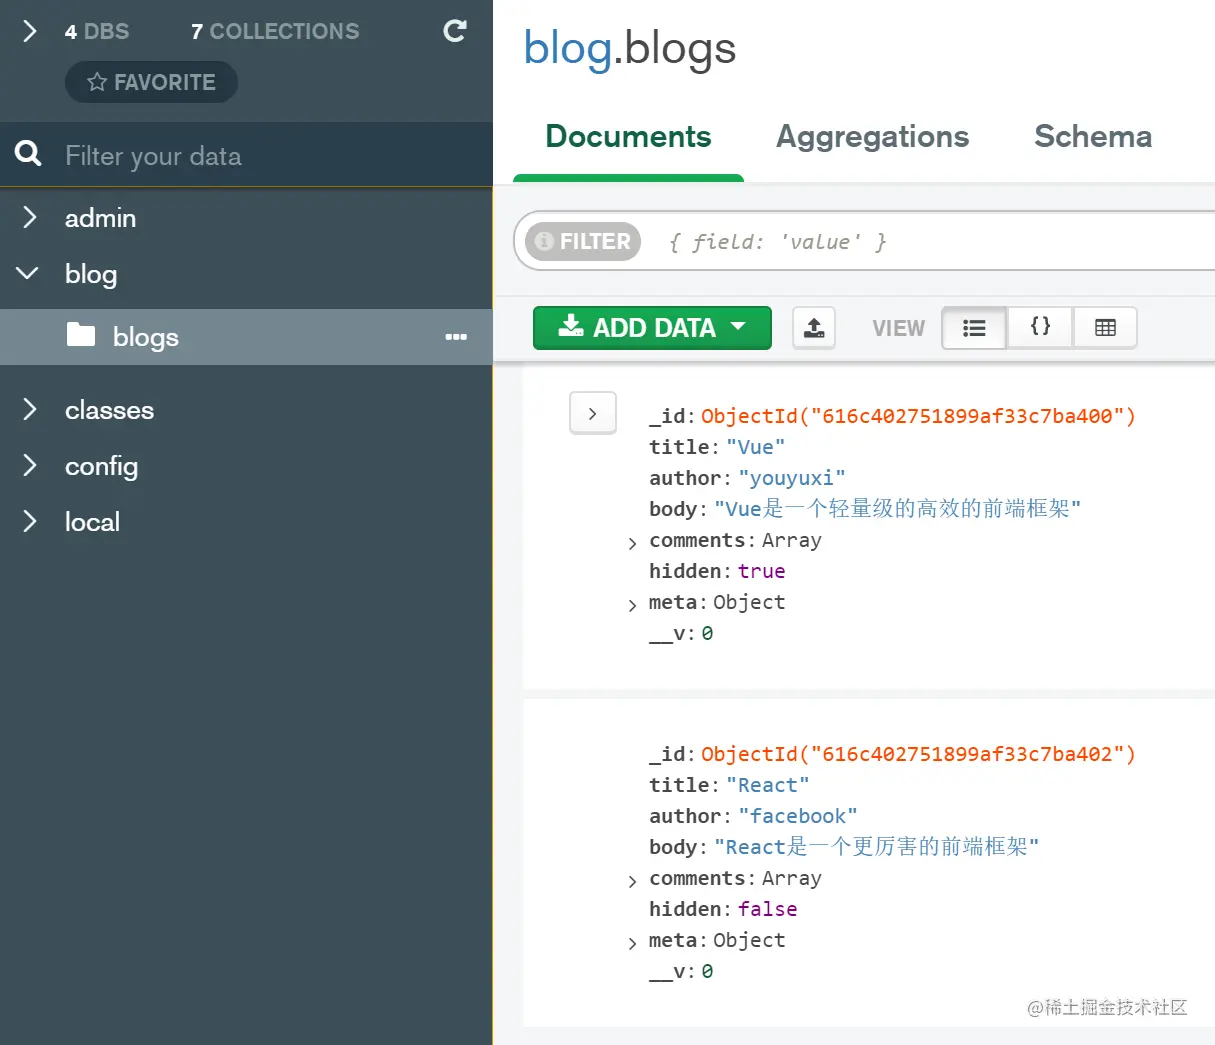Switch to list view
This screenshot has height=1045, width=1215.
(974, 328)
